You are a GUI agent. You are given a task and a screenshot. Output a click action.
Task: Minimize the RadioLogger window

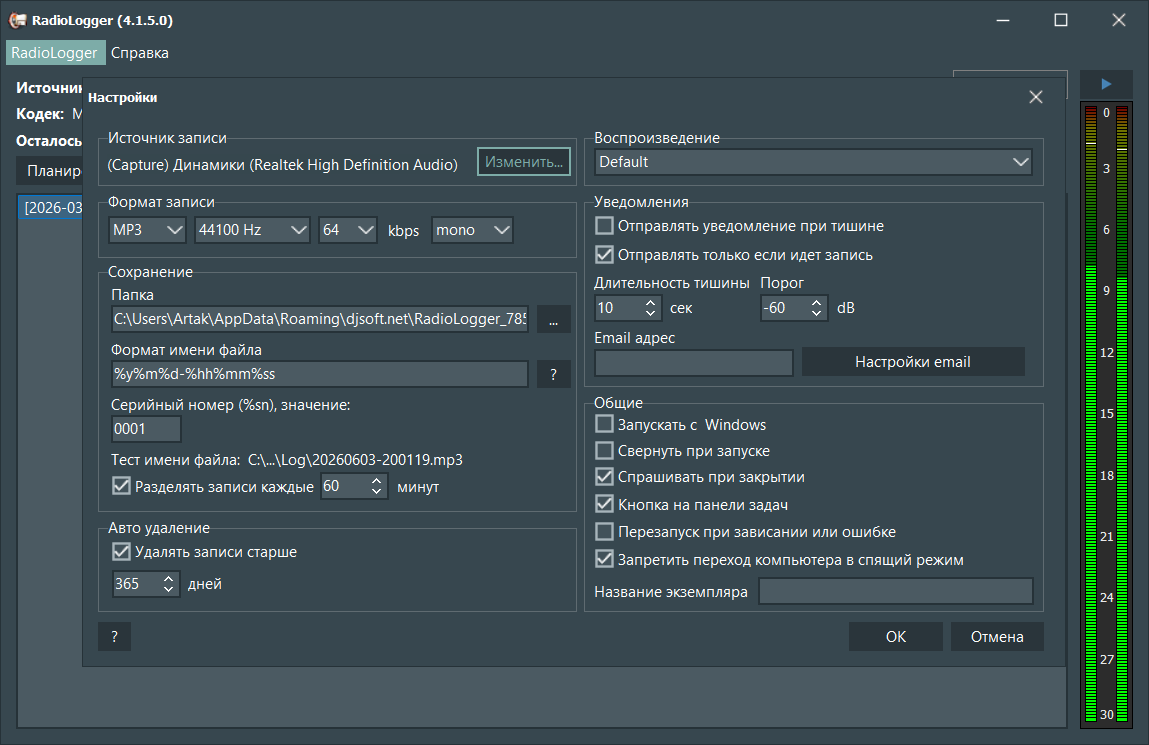1003,21
